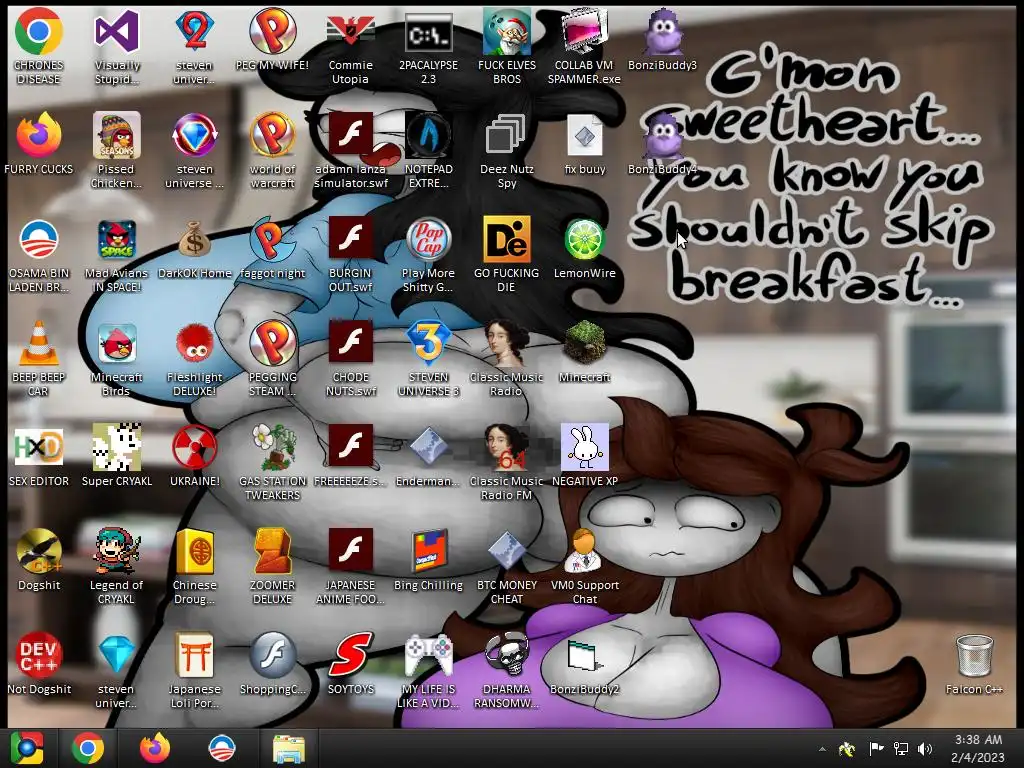Viewport: 1024px width, 768px height.
Task: Open JAPANESE ANIME FOO... Flash file
Action: (351, 550)
